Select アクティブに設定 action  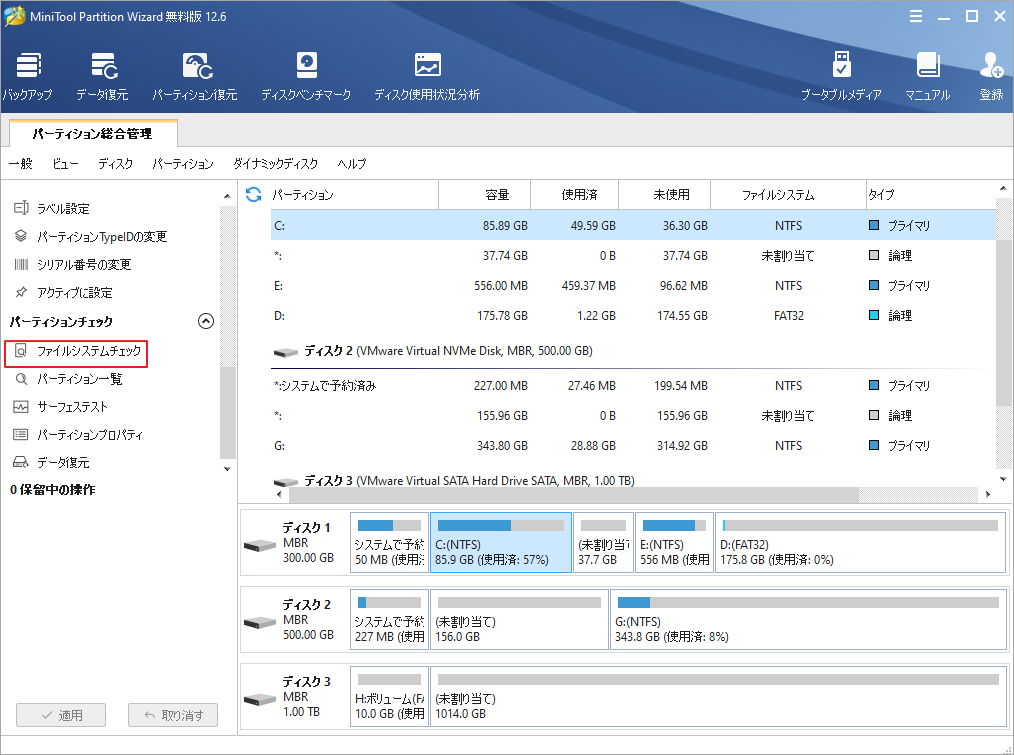tap(63, 292)
